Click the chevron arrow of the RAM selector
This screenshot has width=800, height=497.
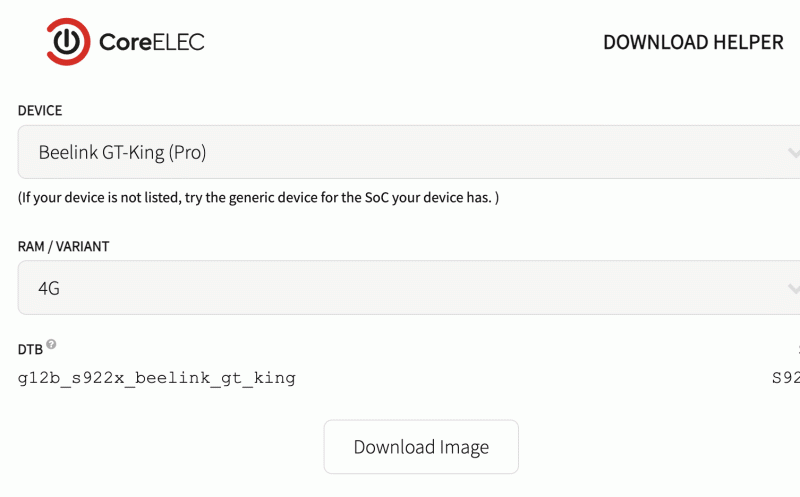click(x=794, y=289)
